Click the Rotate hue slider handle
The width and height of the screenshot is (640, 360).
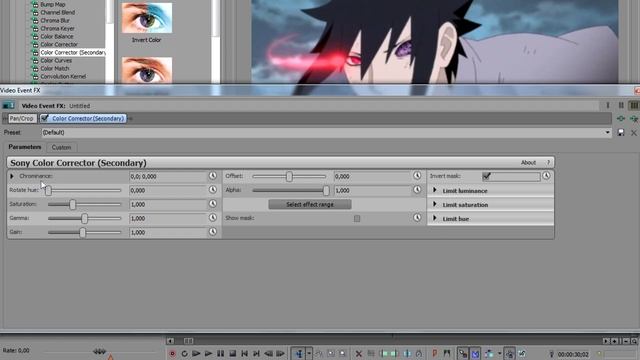tap(48, 190)
